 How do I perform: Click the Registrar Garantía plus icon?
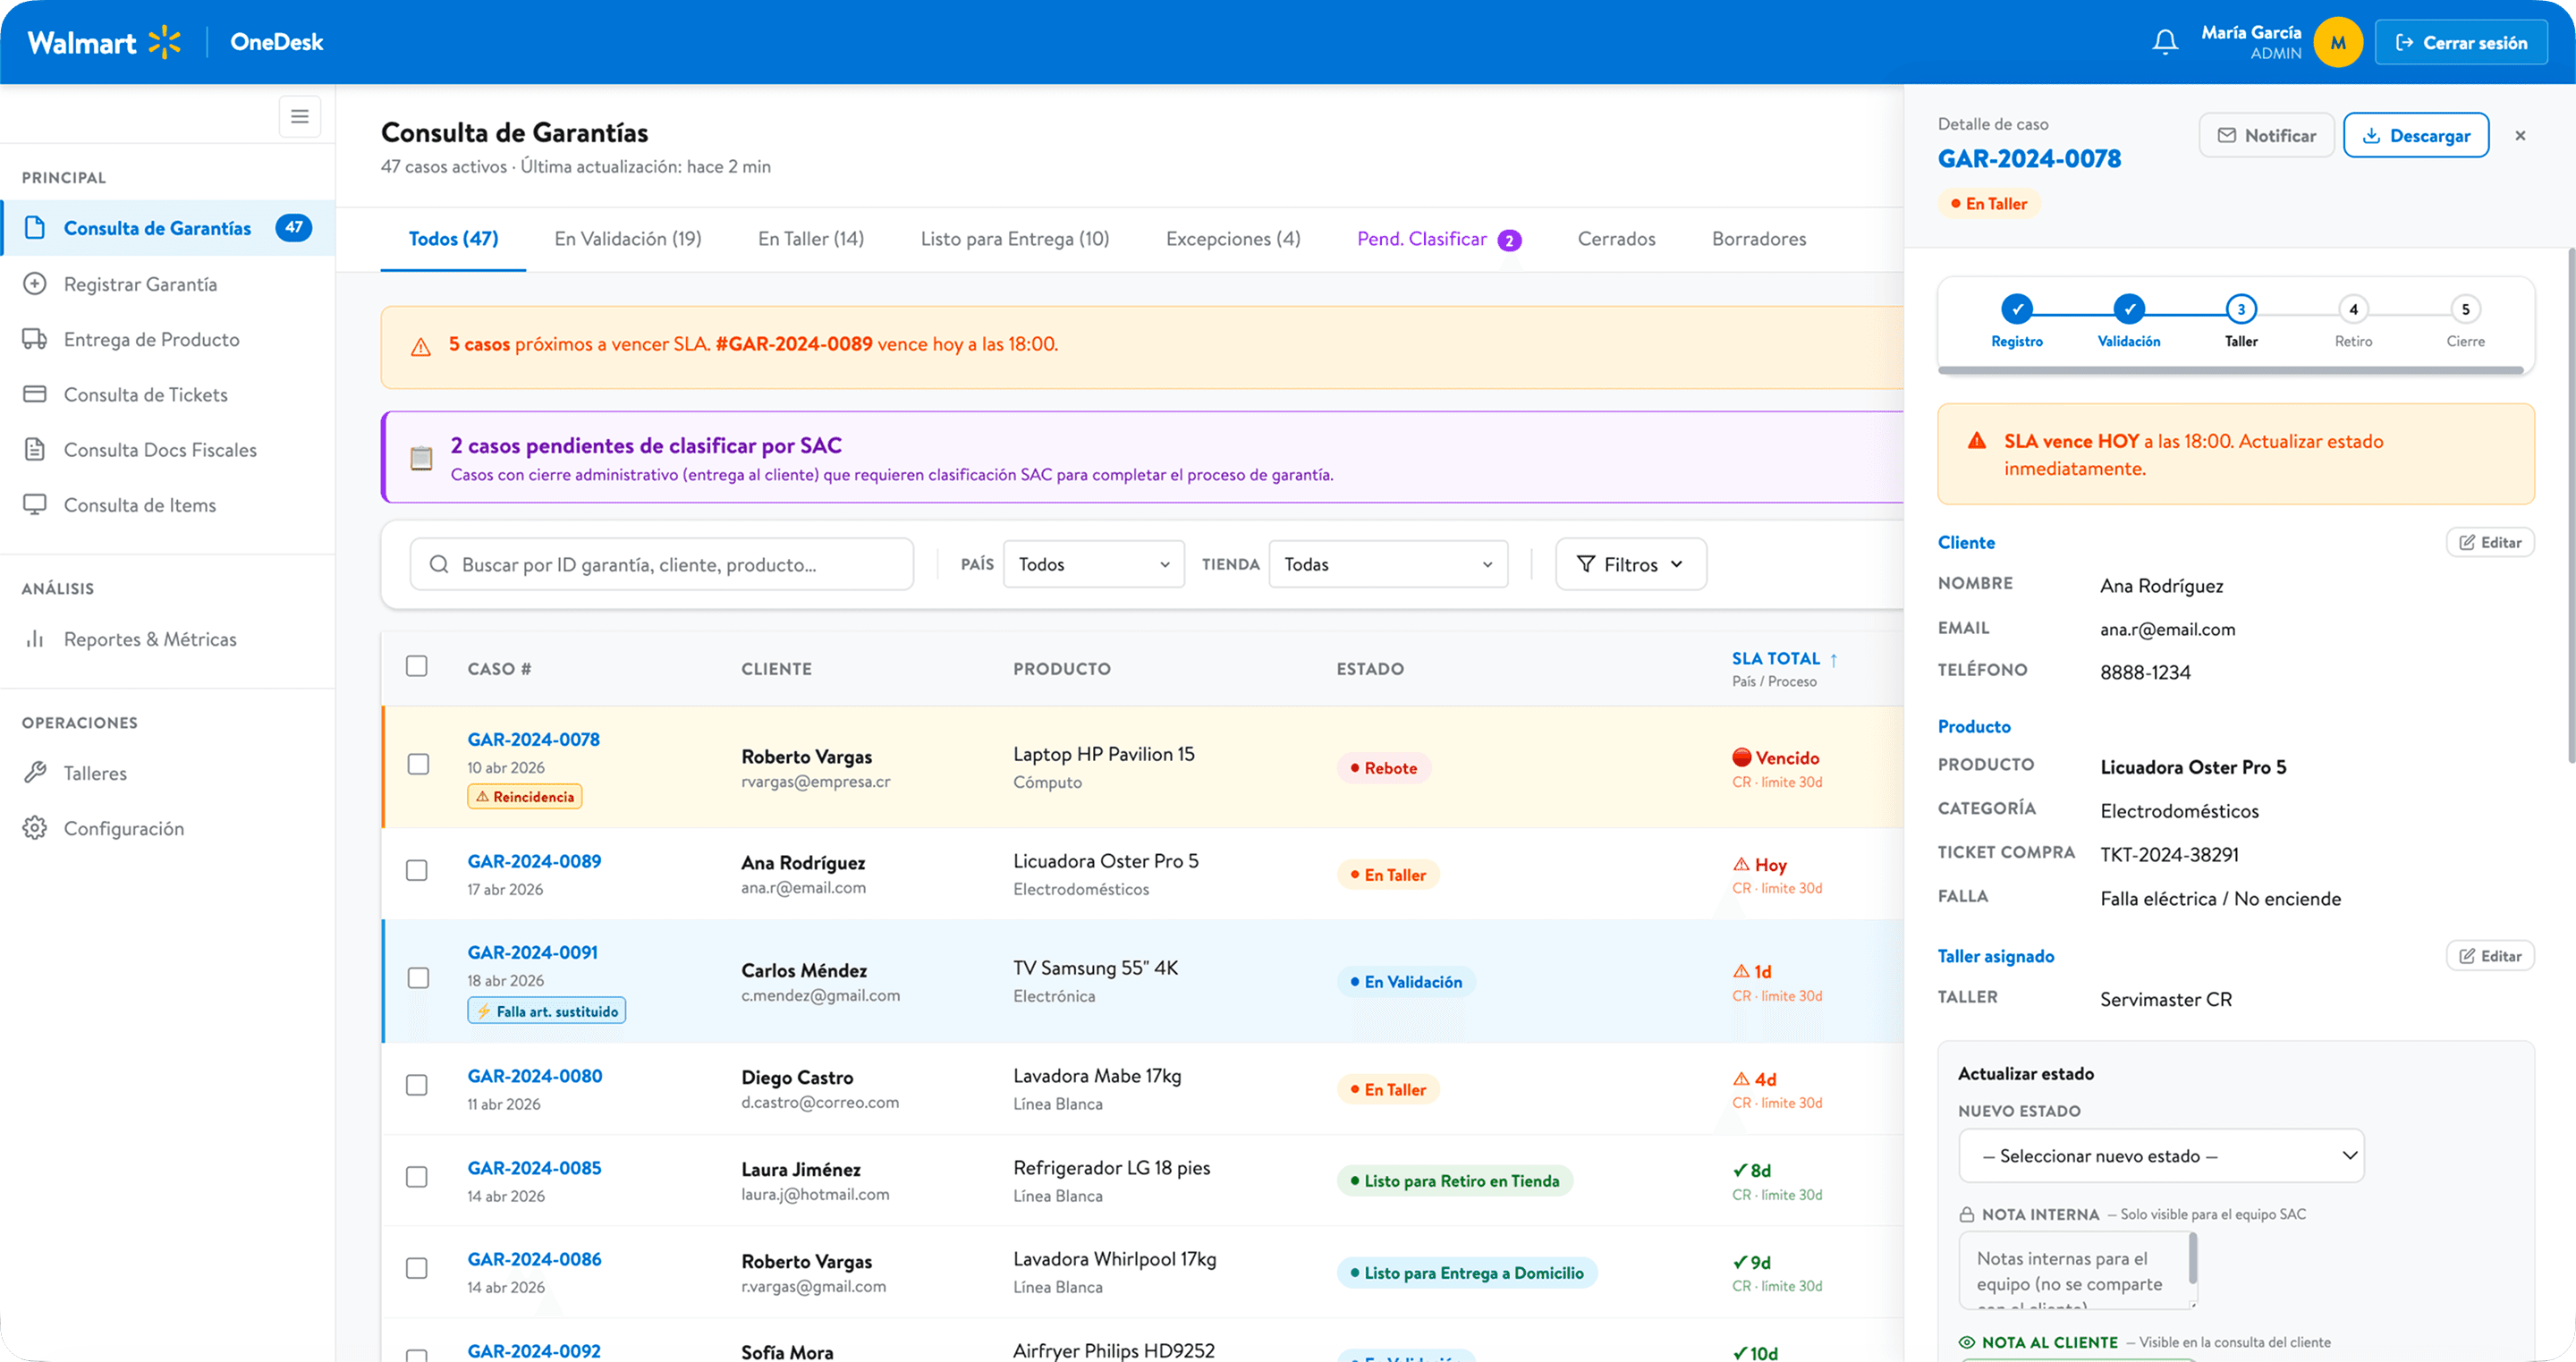click(35, 284)
